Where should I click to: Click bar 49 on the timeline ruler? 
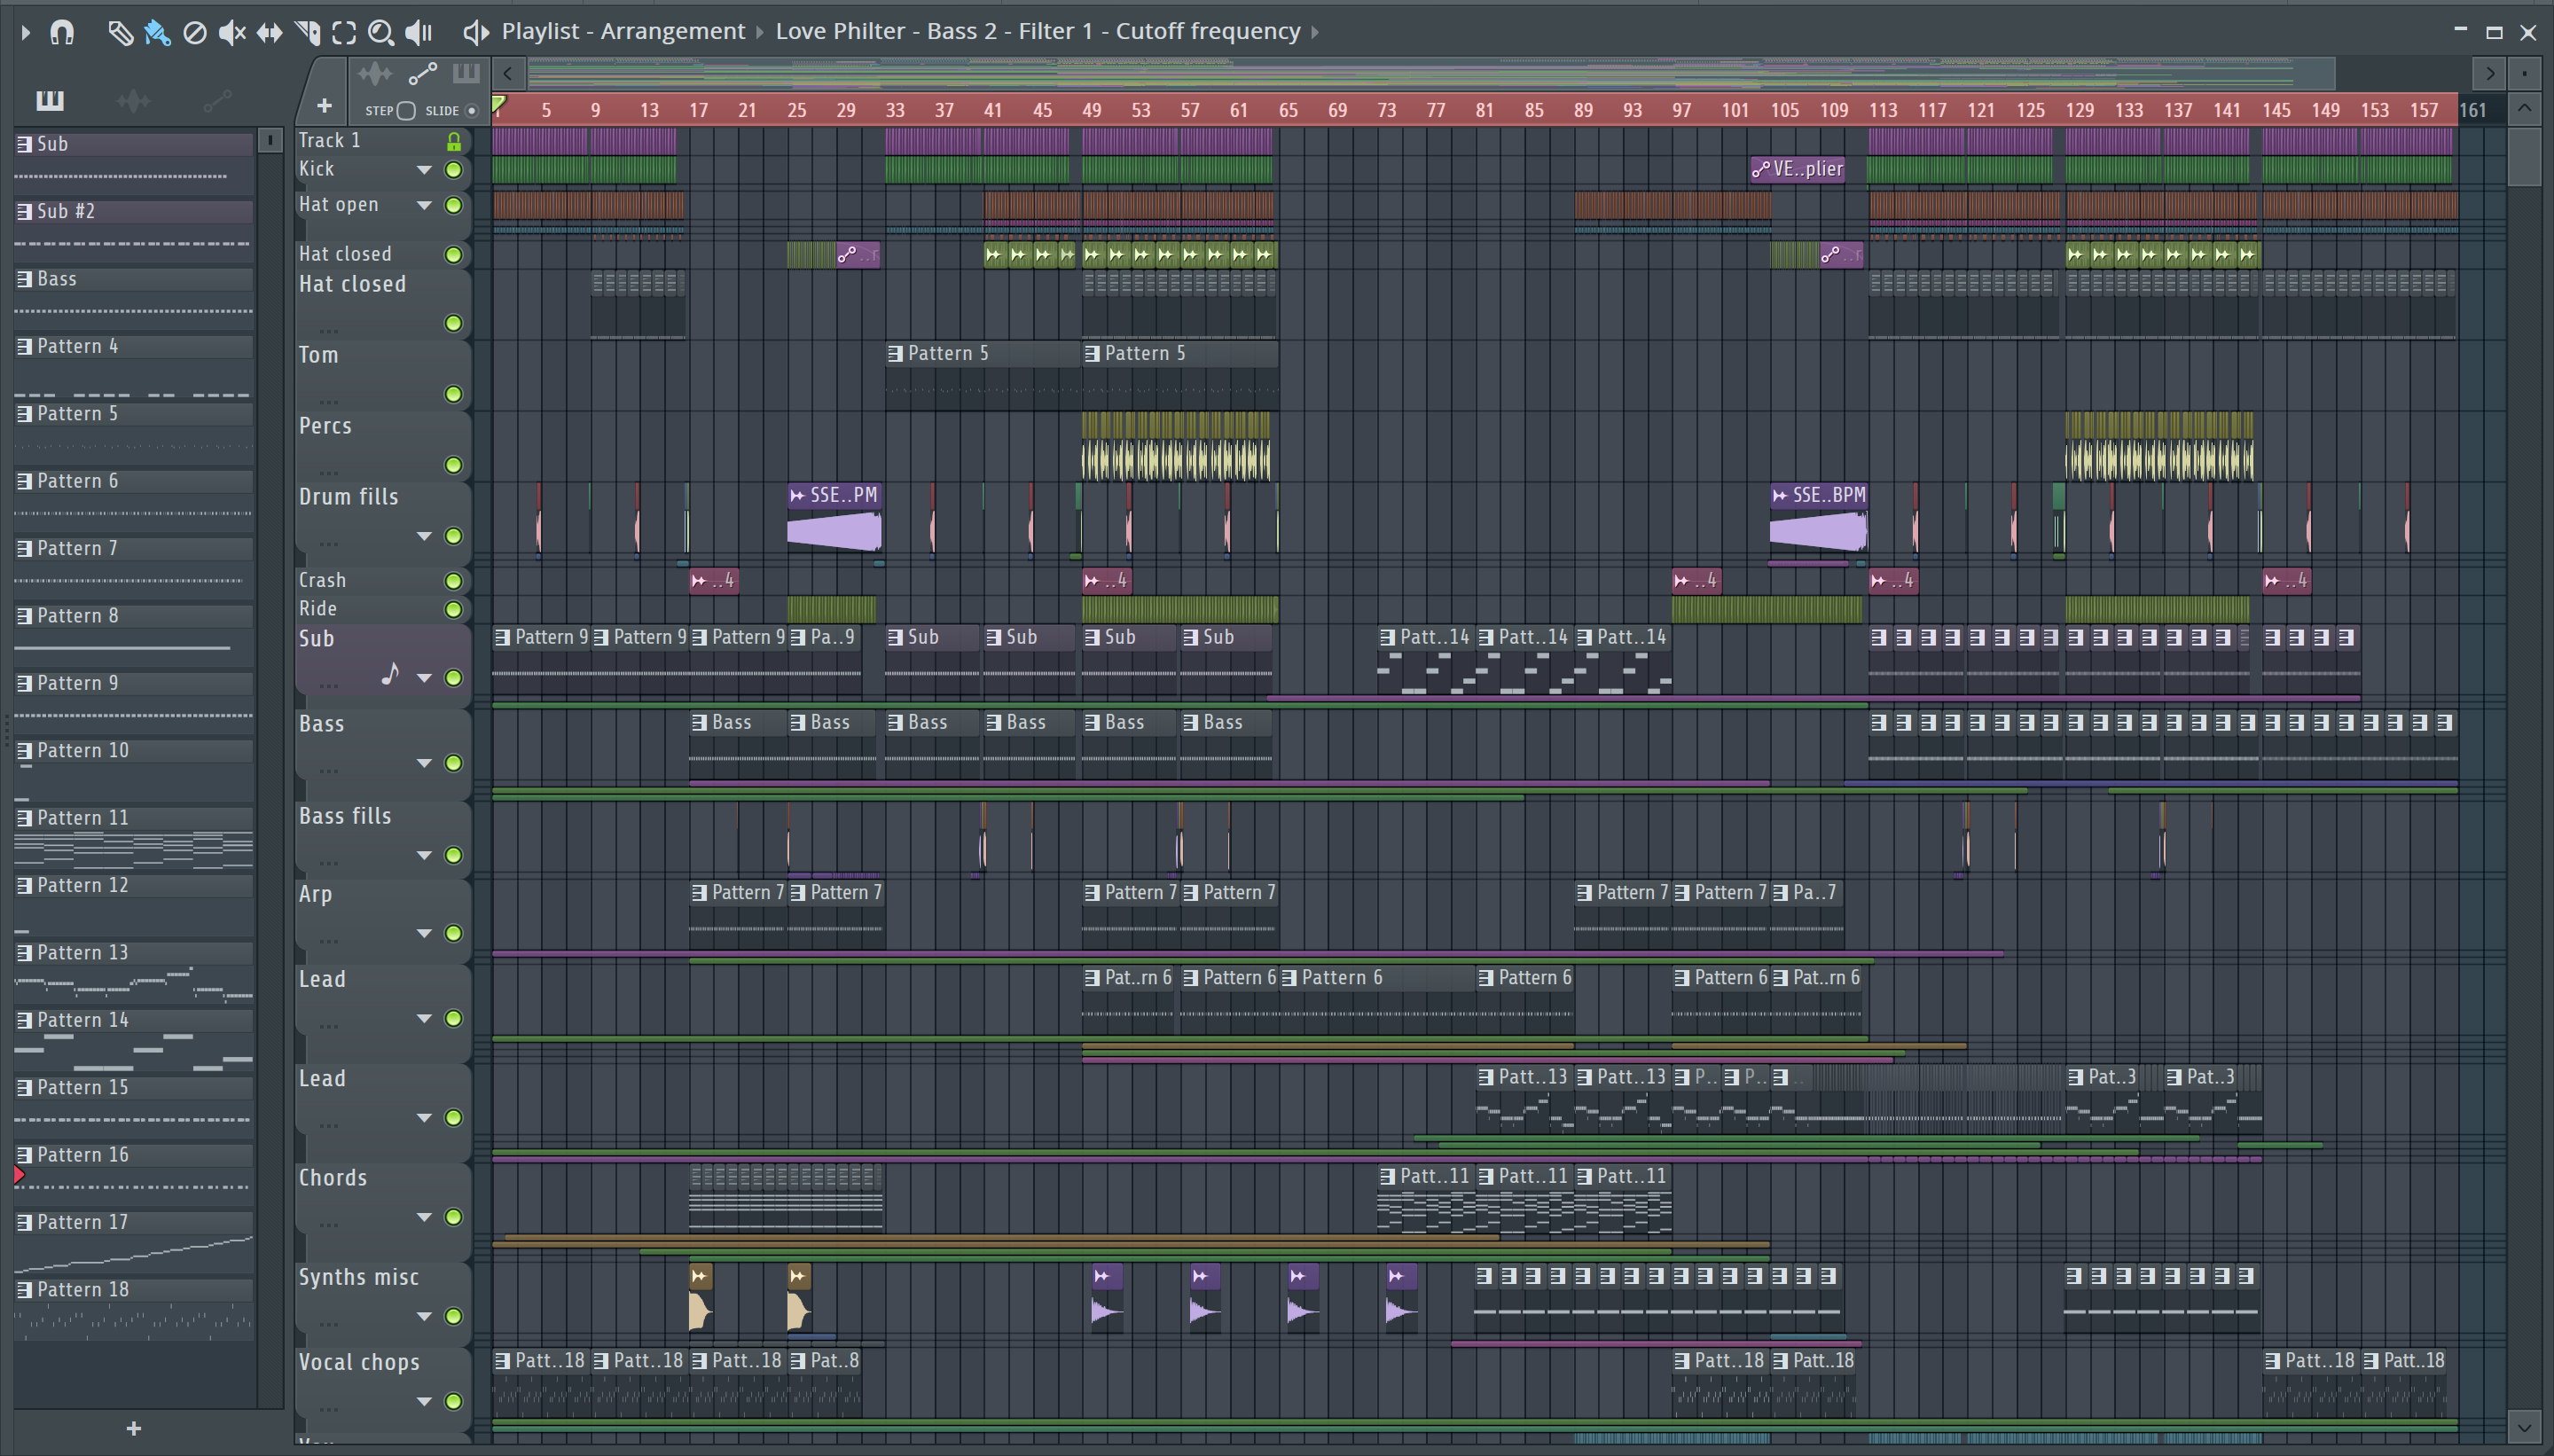coord(1091,110)
